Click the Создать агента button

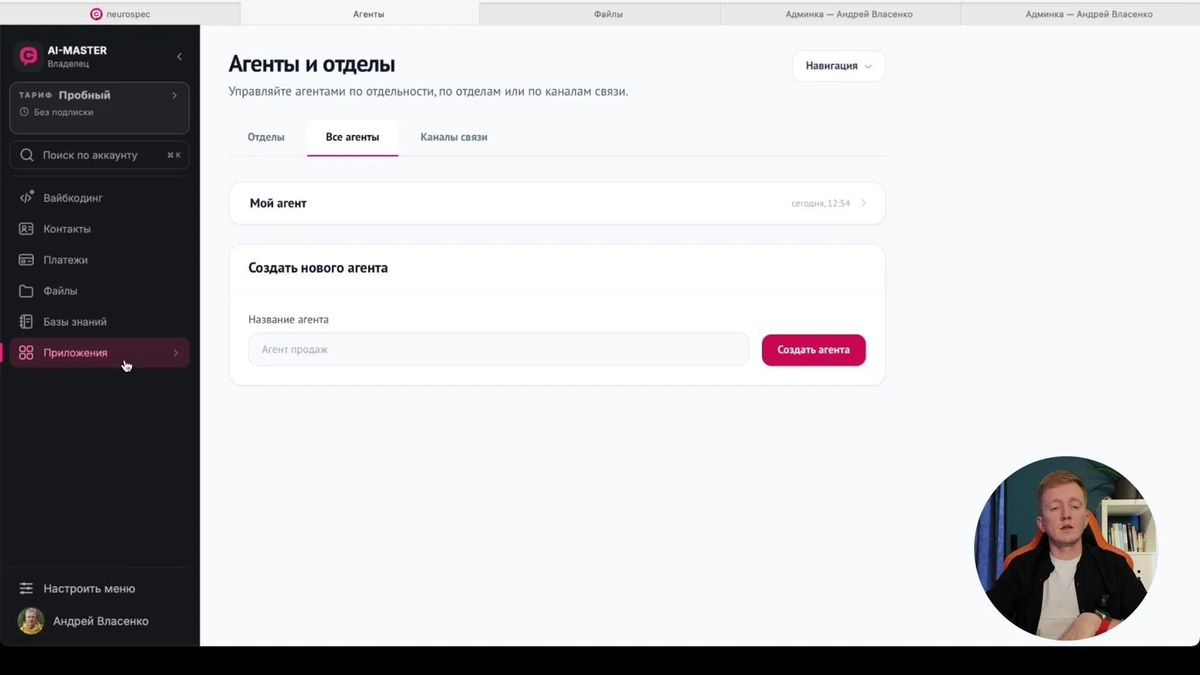pyautogui.click(x=813, y=350)
